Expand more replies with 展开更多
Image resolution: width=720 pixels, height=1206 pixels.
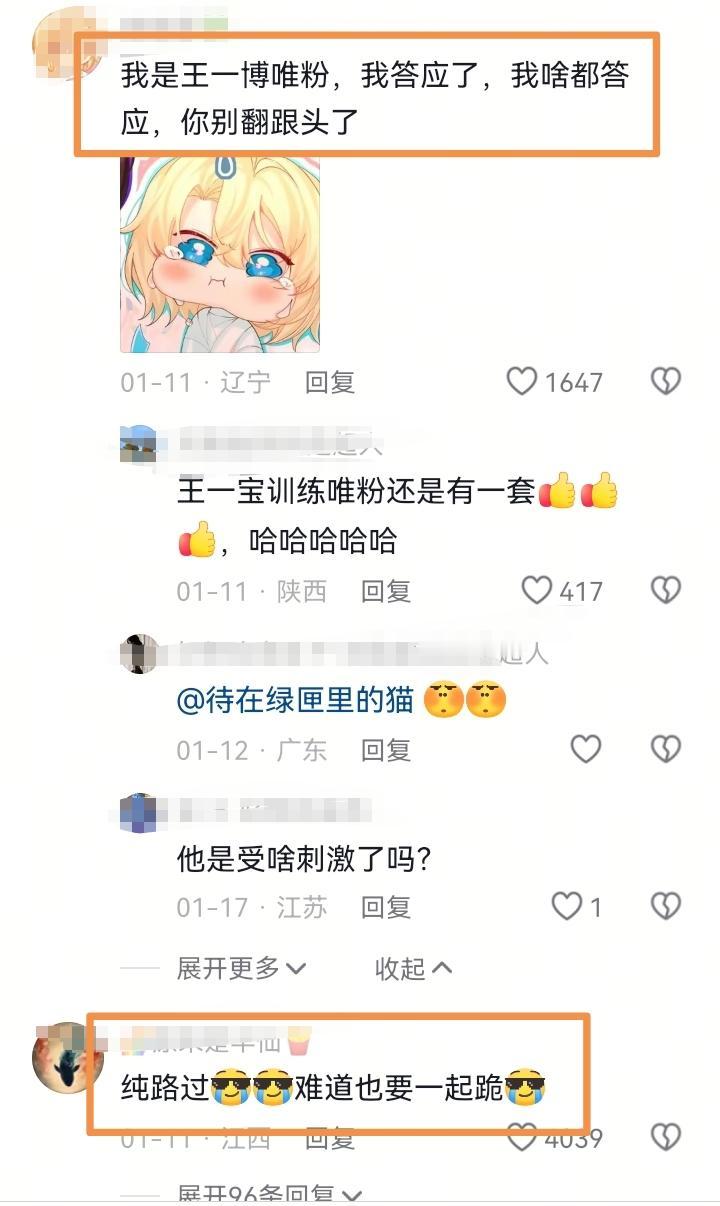point(241,967)
